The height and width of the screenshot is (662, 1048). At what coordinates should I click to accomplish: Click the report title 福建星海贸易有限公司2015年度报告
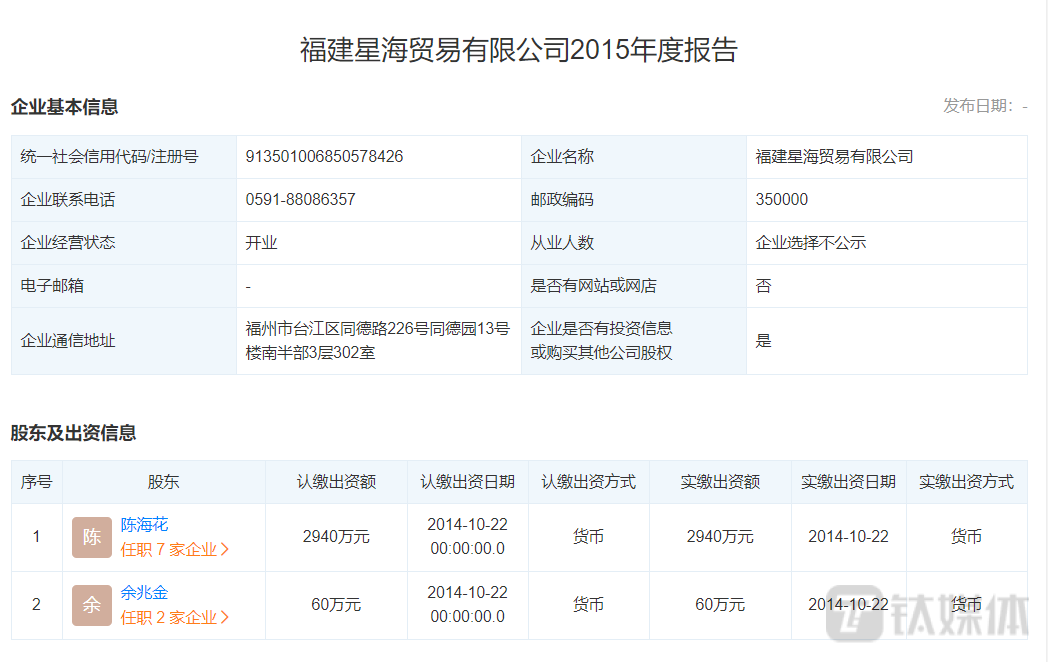[x=518, y=50]
